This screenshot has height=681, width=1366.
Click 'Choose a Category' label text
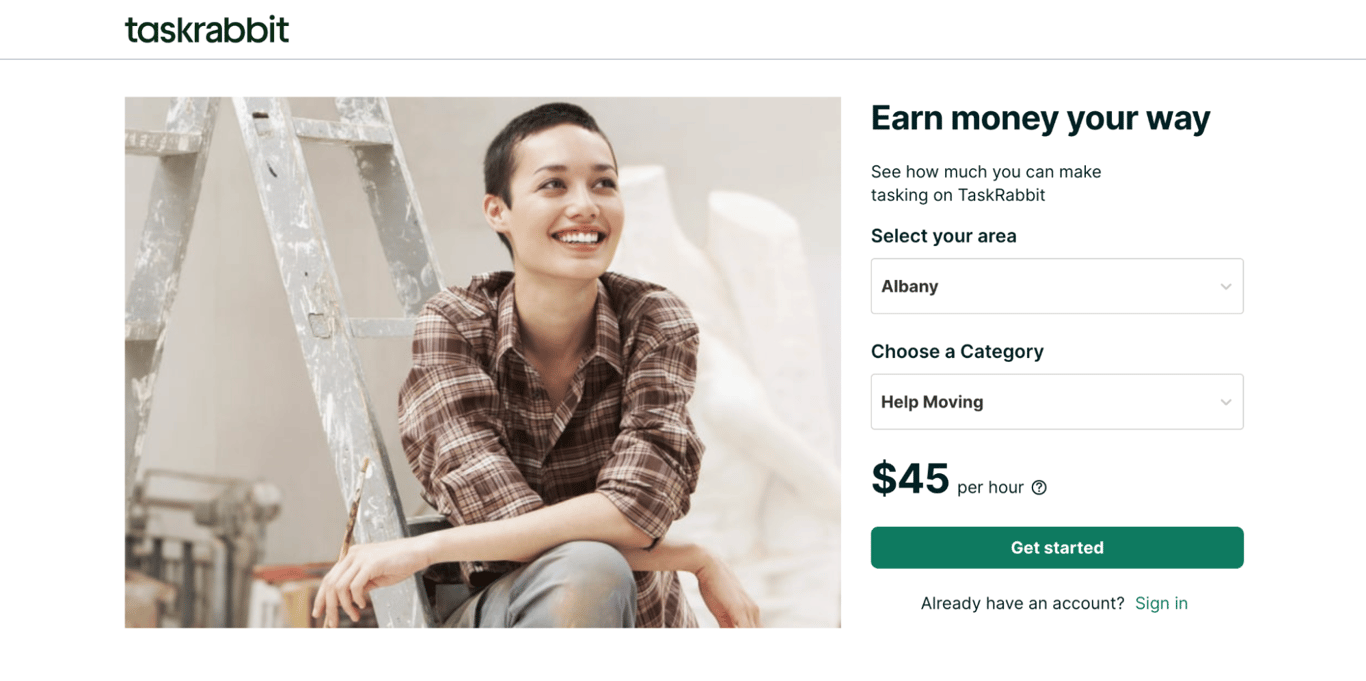tap(957, 351)
